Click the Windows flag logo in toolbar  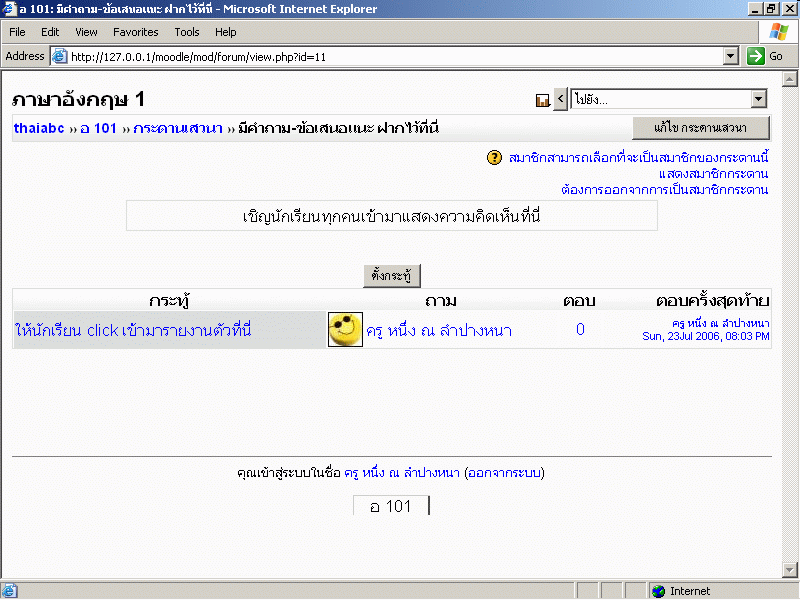point(779,32)
